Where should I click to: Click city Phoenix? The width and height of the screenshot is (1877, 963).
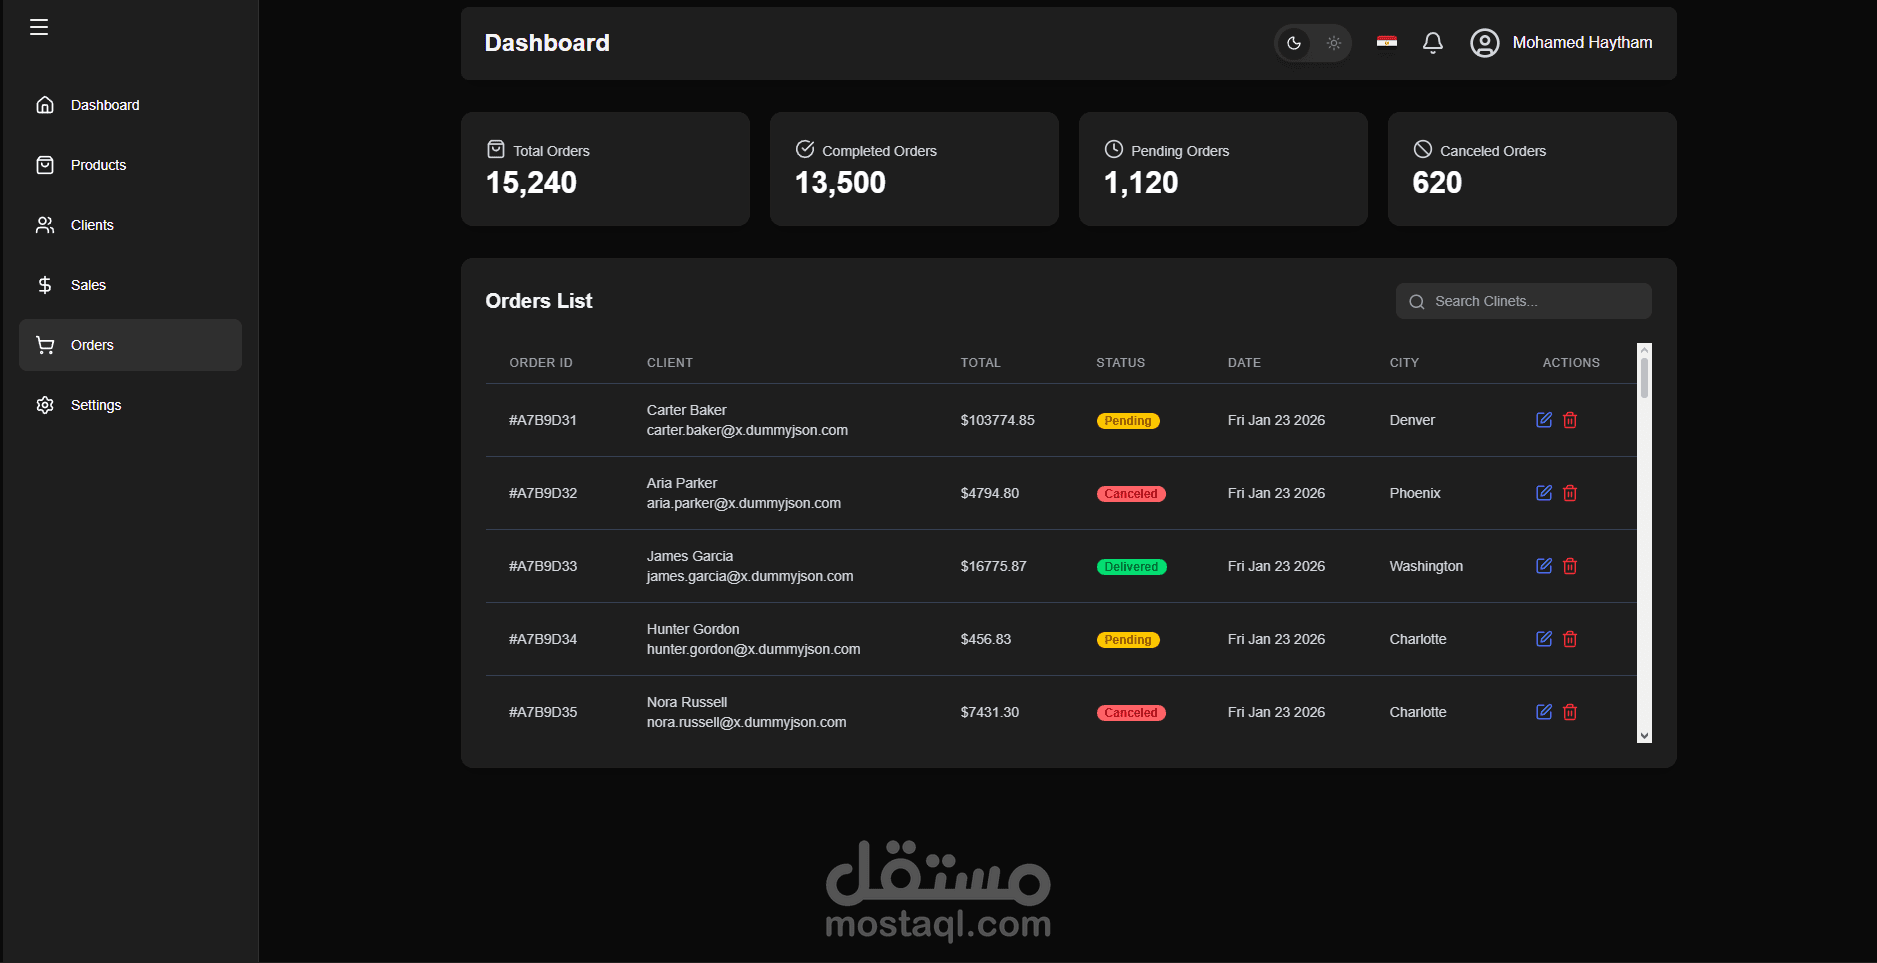coord(1415,493)
